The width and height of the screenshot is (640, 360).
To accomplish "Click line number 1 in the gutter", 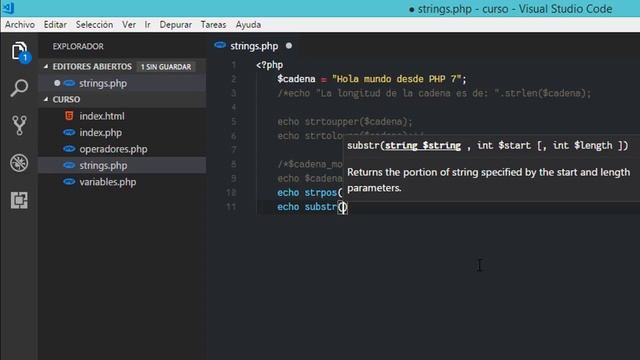I will tap(233, 64).
